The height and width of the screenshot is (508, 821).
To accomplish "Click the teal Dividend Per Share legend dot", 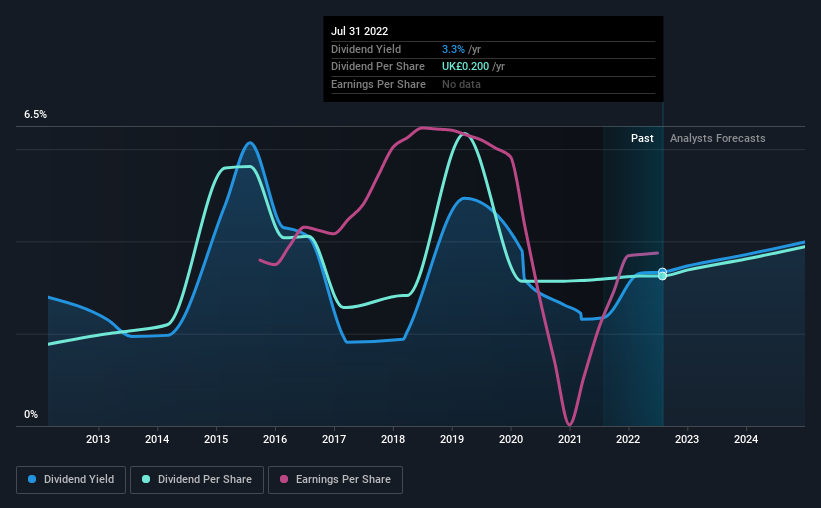I will 146,479.
